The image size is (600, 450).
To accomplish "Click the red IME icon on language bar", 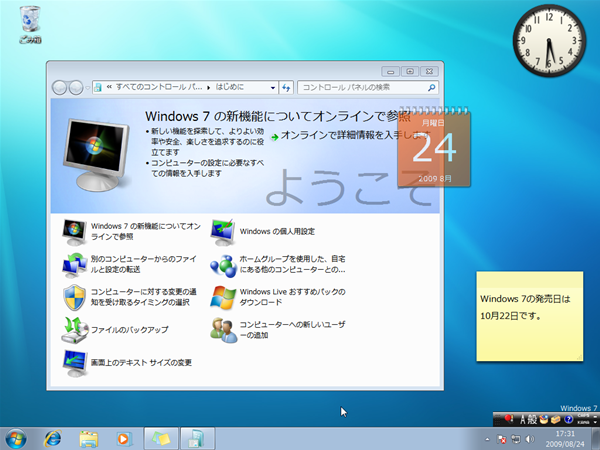I will tap(509, 419).
